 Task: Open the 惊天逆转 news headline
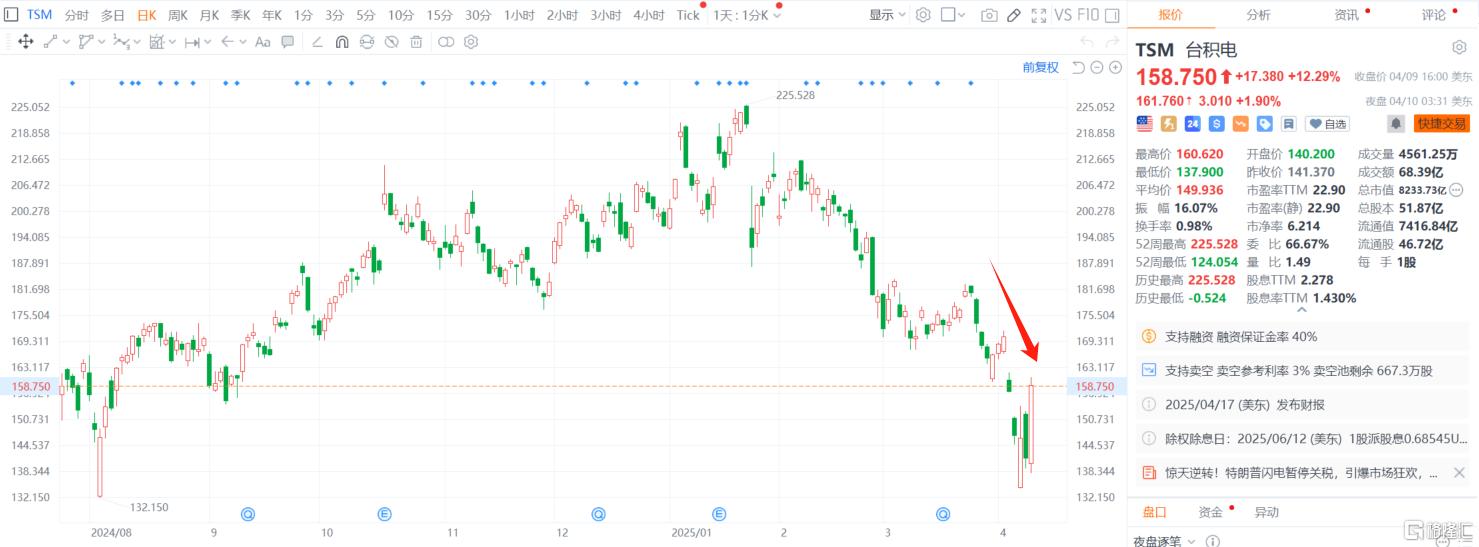click(x=1300, y=472)
